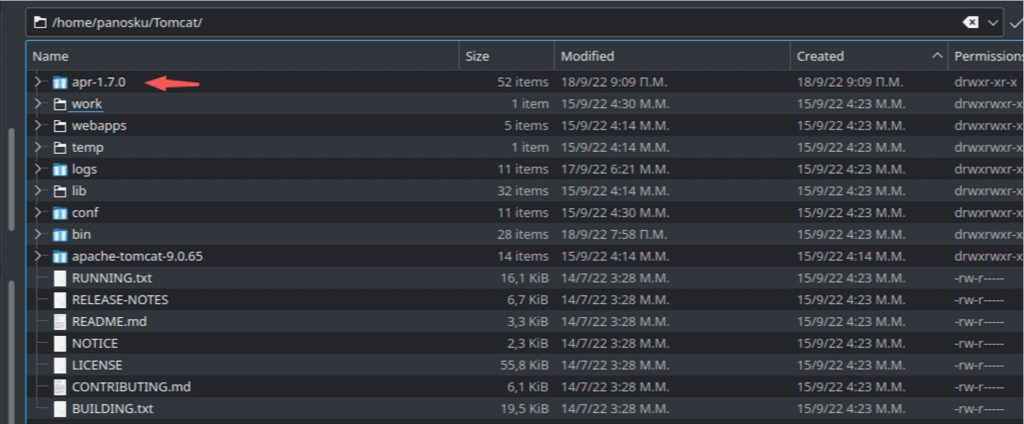Select the apache-tomcat-9.0.65 folder icon
Image resolution: width=1024 pixels, height=424 pixels.
(60, 256)
